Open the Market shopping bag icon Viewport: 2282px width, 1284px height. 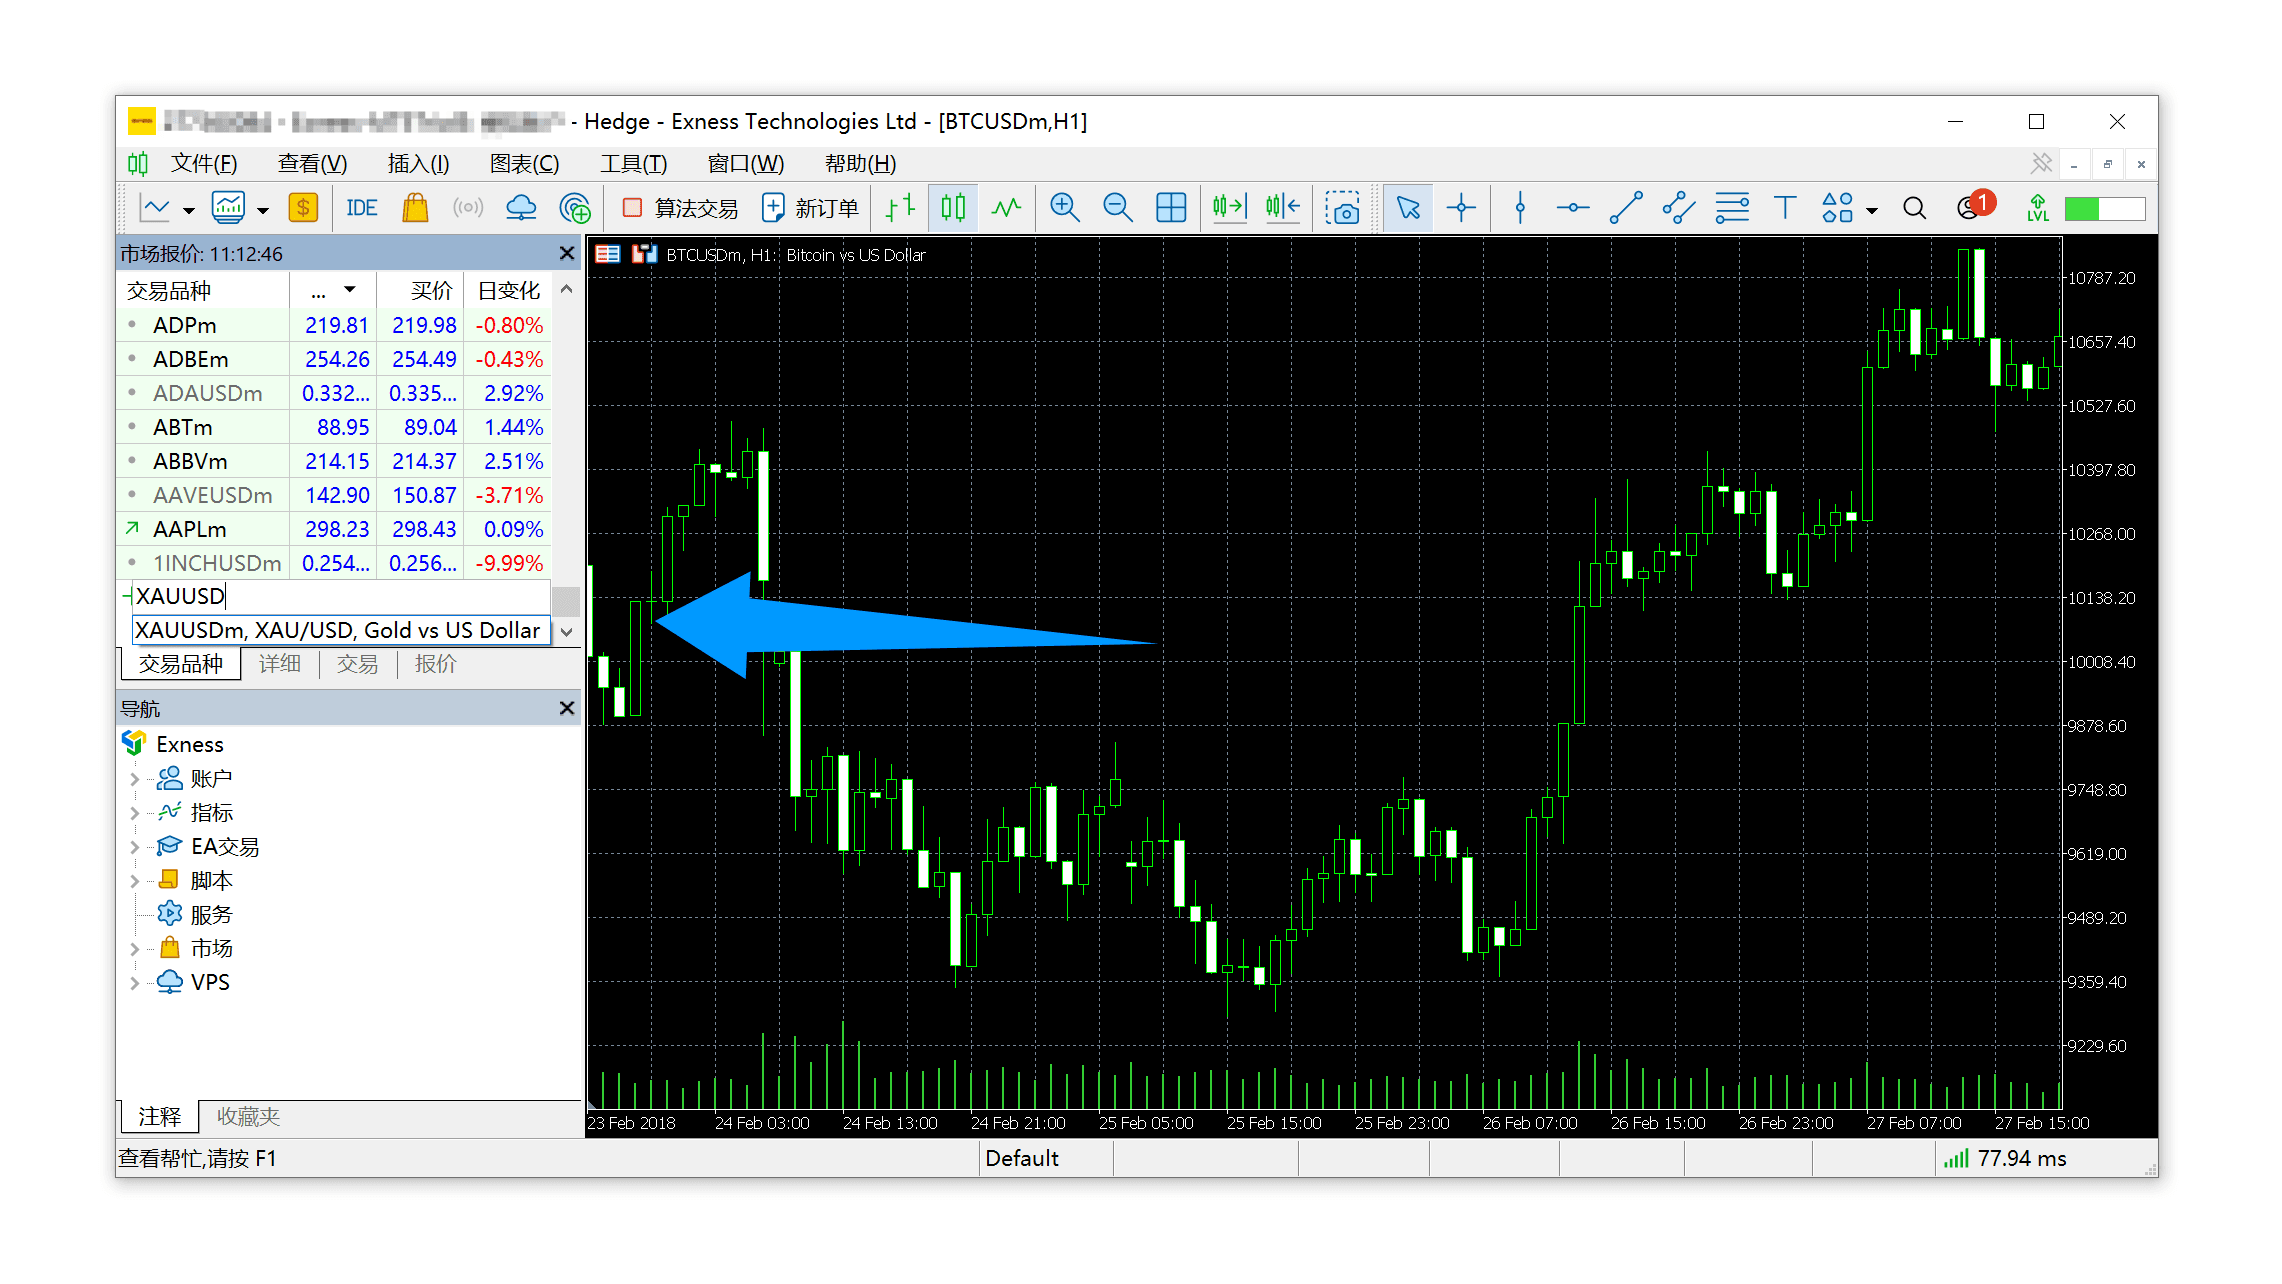coord(415,208)
